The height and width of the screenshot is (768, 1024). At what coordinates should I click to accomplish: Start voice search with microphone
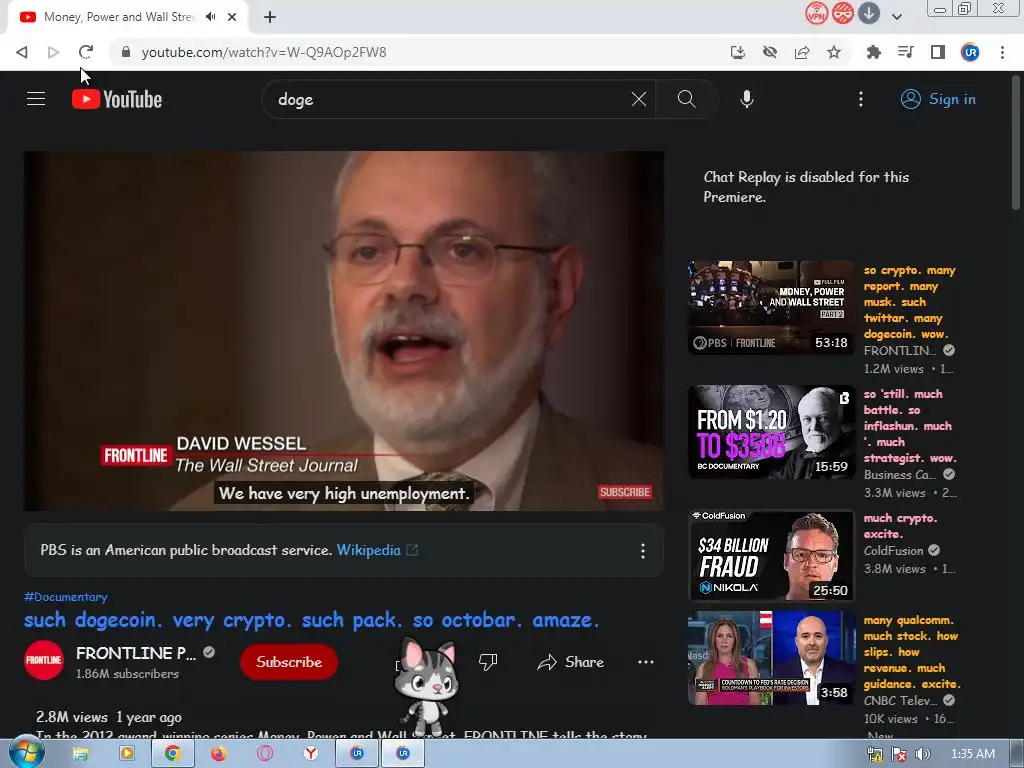coord(747,99)
